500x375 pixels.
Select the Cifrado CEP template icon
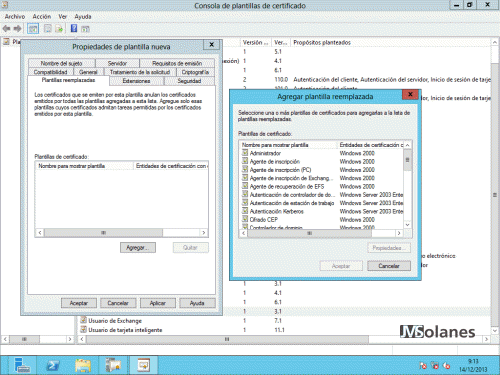coord(245,219)
